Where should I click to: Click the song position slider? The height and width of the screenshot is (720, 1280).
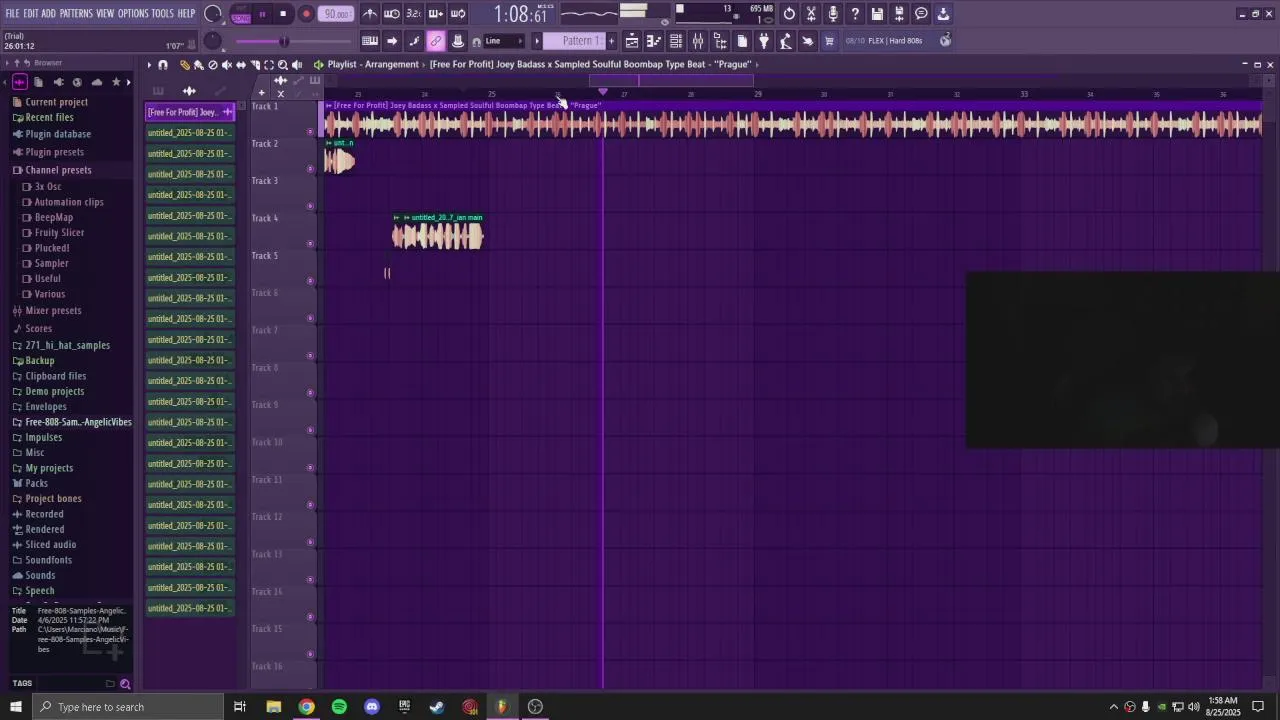(292, 41)
